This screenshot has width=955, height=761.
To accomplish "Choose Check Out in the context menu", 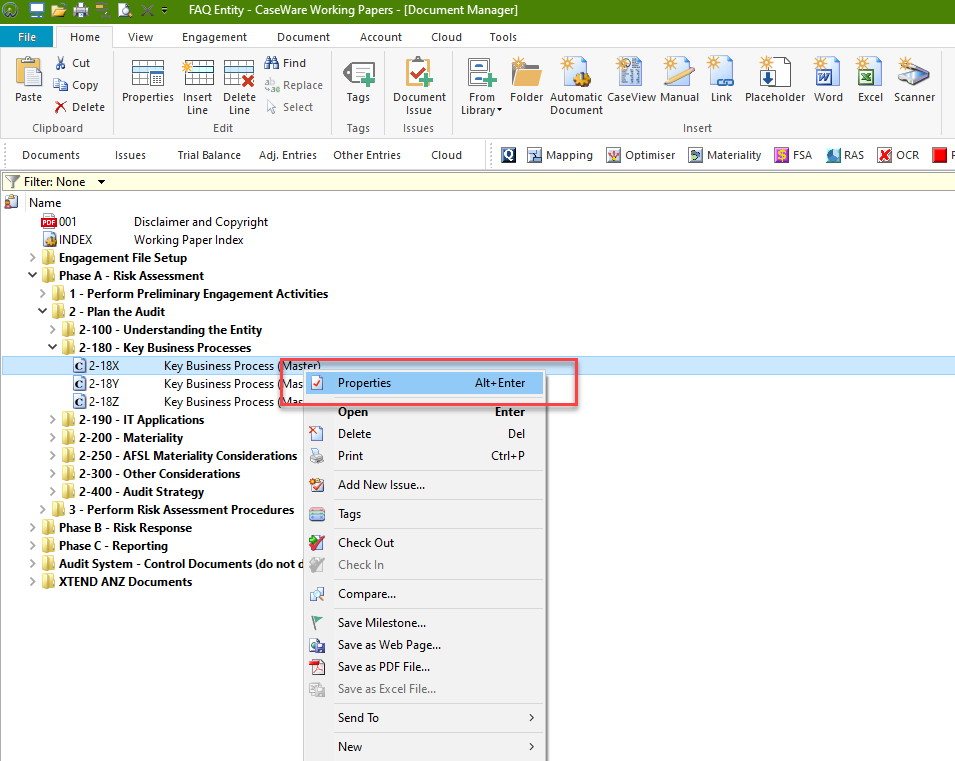I will point(425,543).
